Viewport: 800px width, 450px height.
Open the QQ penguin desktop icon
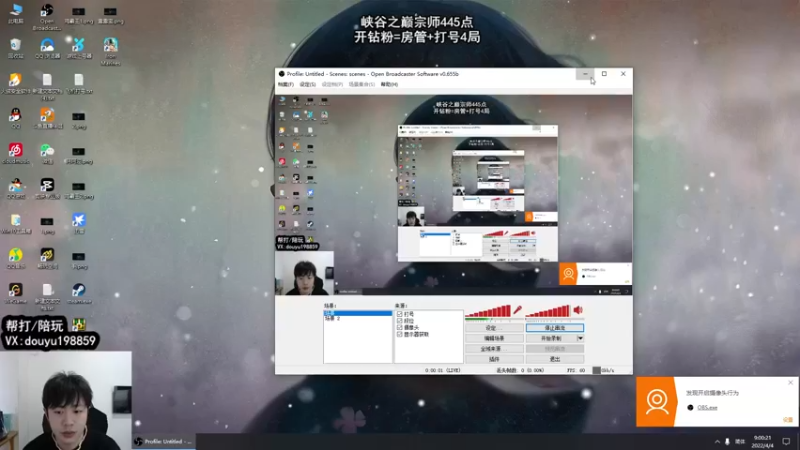tap(15, 118)
